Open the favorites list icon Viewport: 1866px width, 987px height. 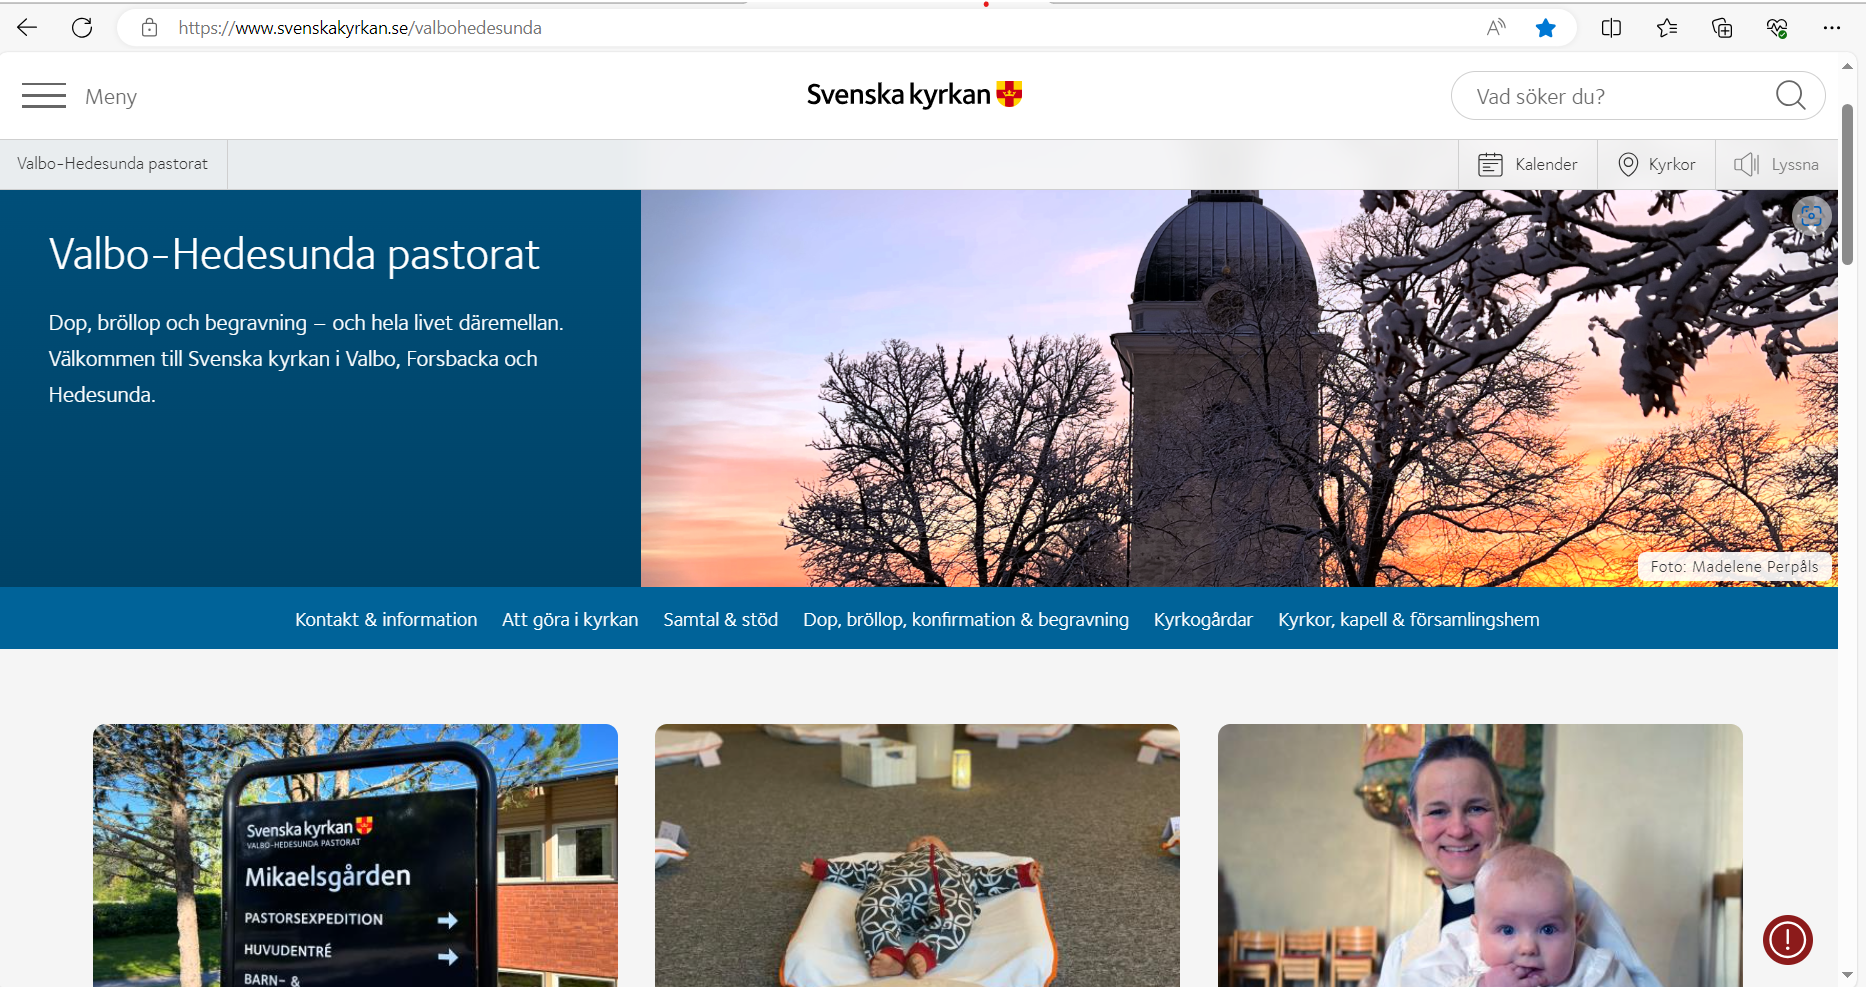point(1667,28)
